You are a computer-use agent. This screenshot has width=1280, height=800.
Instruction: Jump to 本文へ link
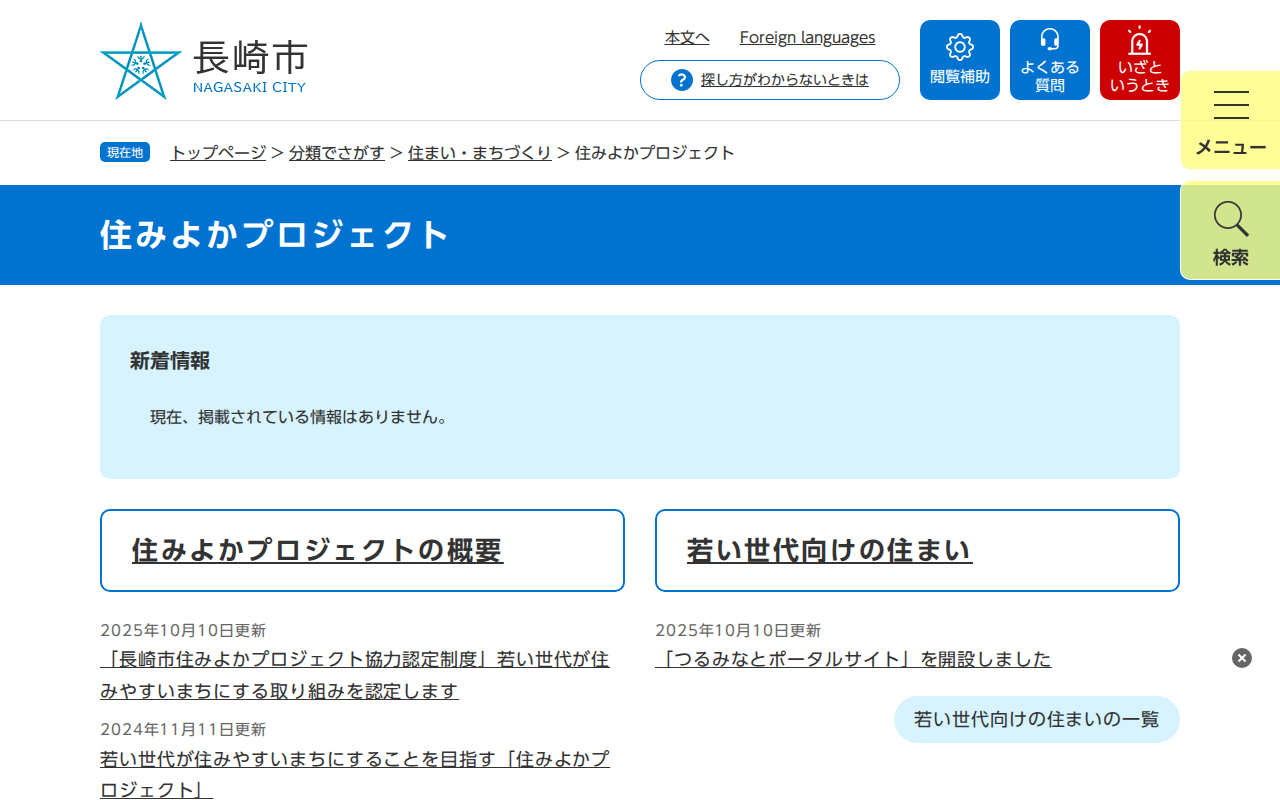(x=687, y=37)
